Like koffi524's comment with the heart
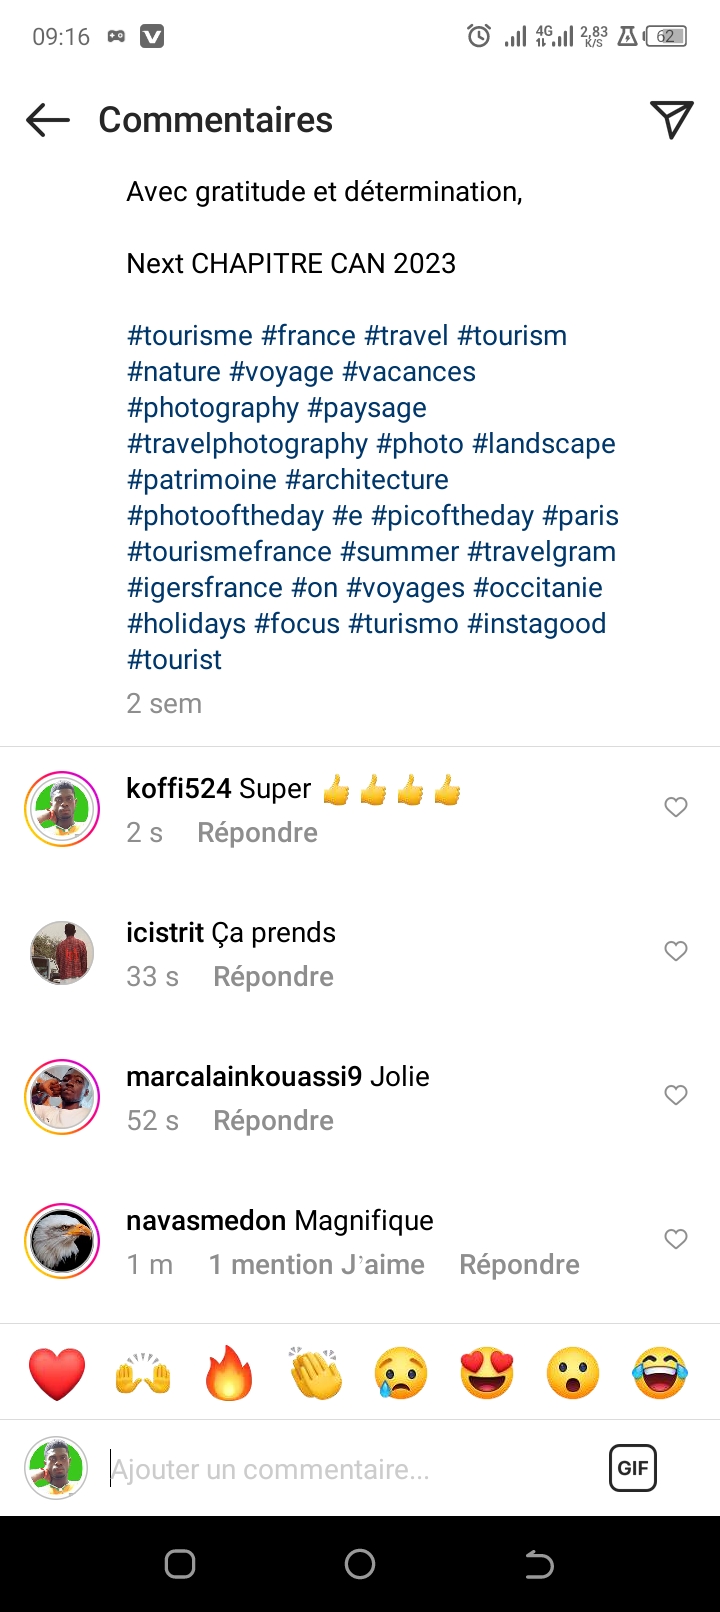 click(x=676, y=807)
